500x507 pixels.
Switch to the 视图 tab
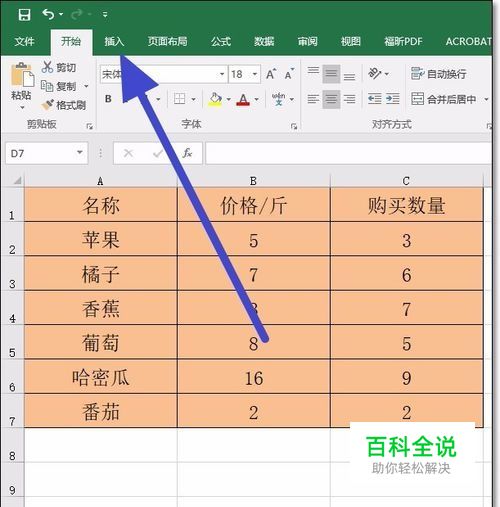351,41
